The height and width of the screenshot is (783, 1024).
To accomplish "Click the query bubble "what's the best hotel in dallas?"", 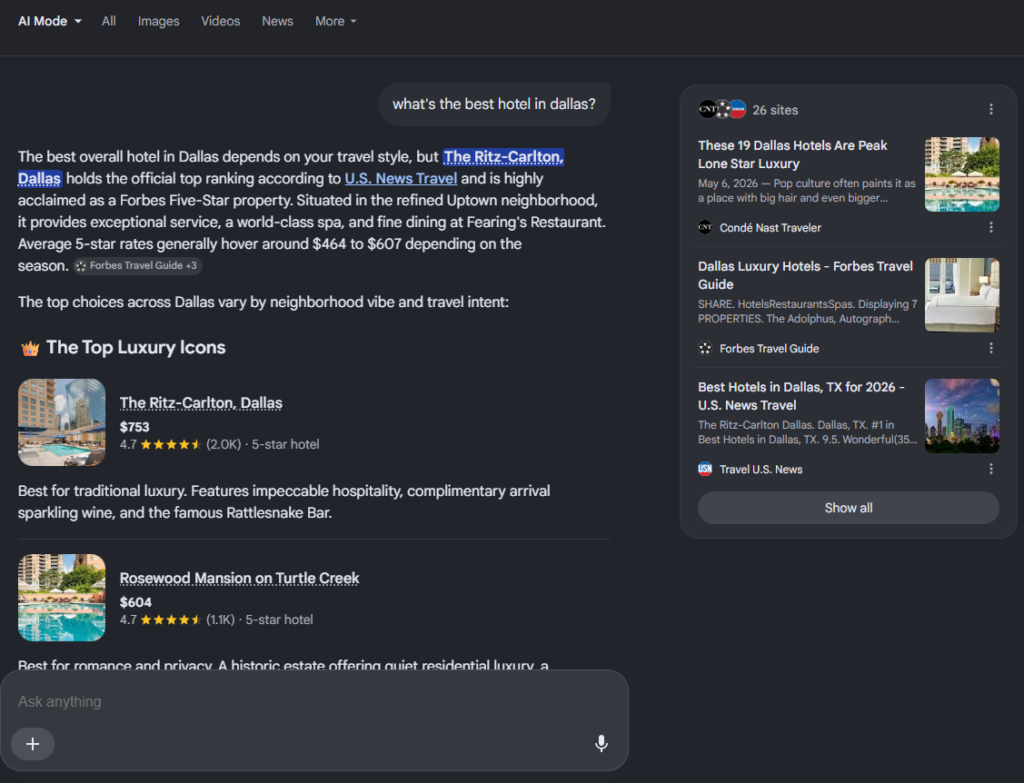I will pyautogui.click(x=494, y=104).
